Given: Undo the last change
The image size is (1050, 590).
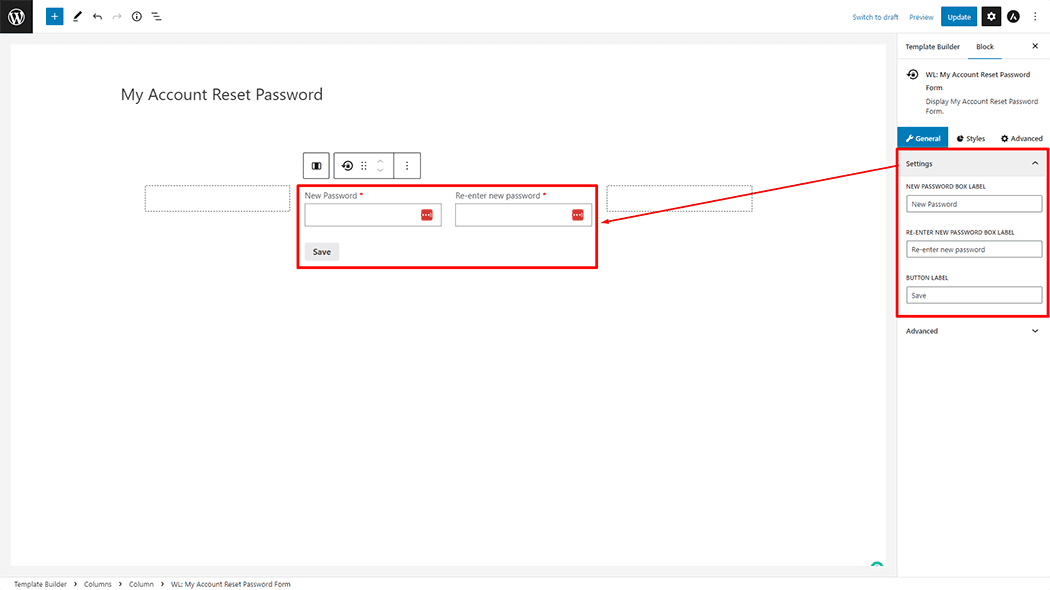Looking at the screenshot, I should pyautogui.click(x=97, y=16).
